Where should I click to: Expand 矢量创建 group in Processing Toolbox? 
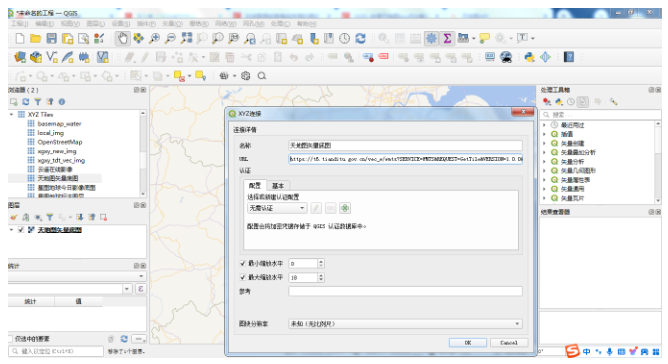(x=544, y=144)
